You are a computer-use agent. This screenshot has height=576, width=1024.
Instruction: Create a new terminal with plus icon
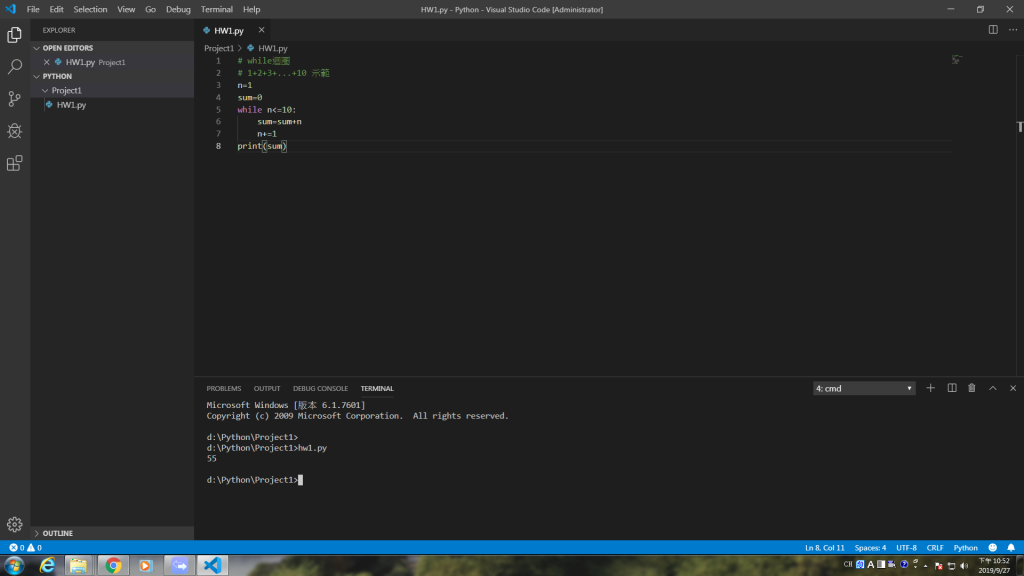[x=931, y=388]
